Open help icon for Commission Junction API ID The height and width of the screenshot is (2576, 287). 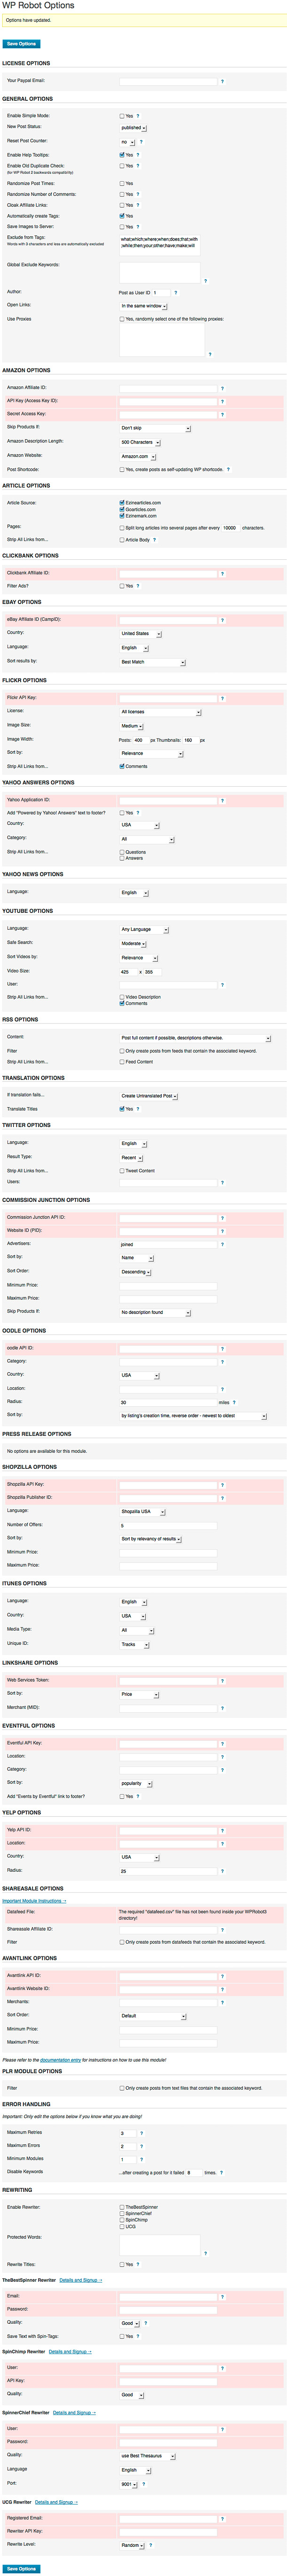(222, 1218)
